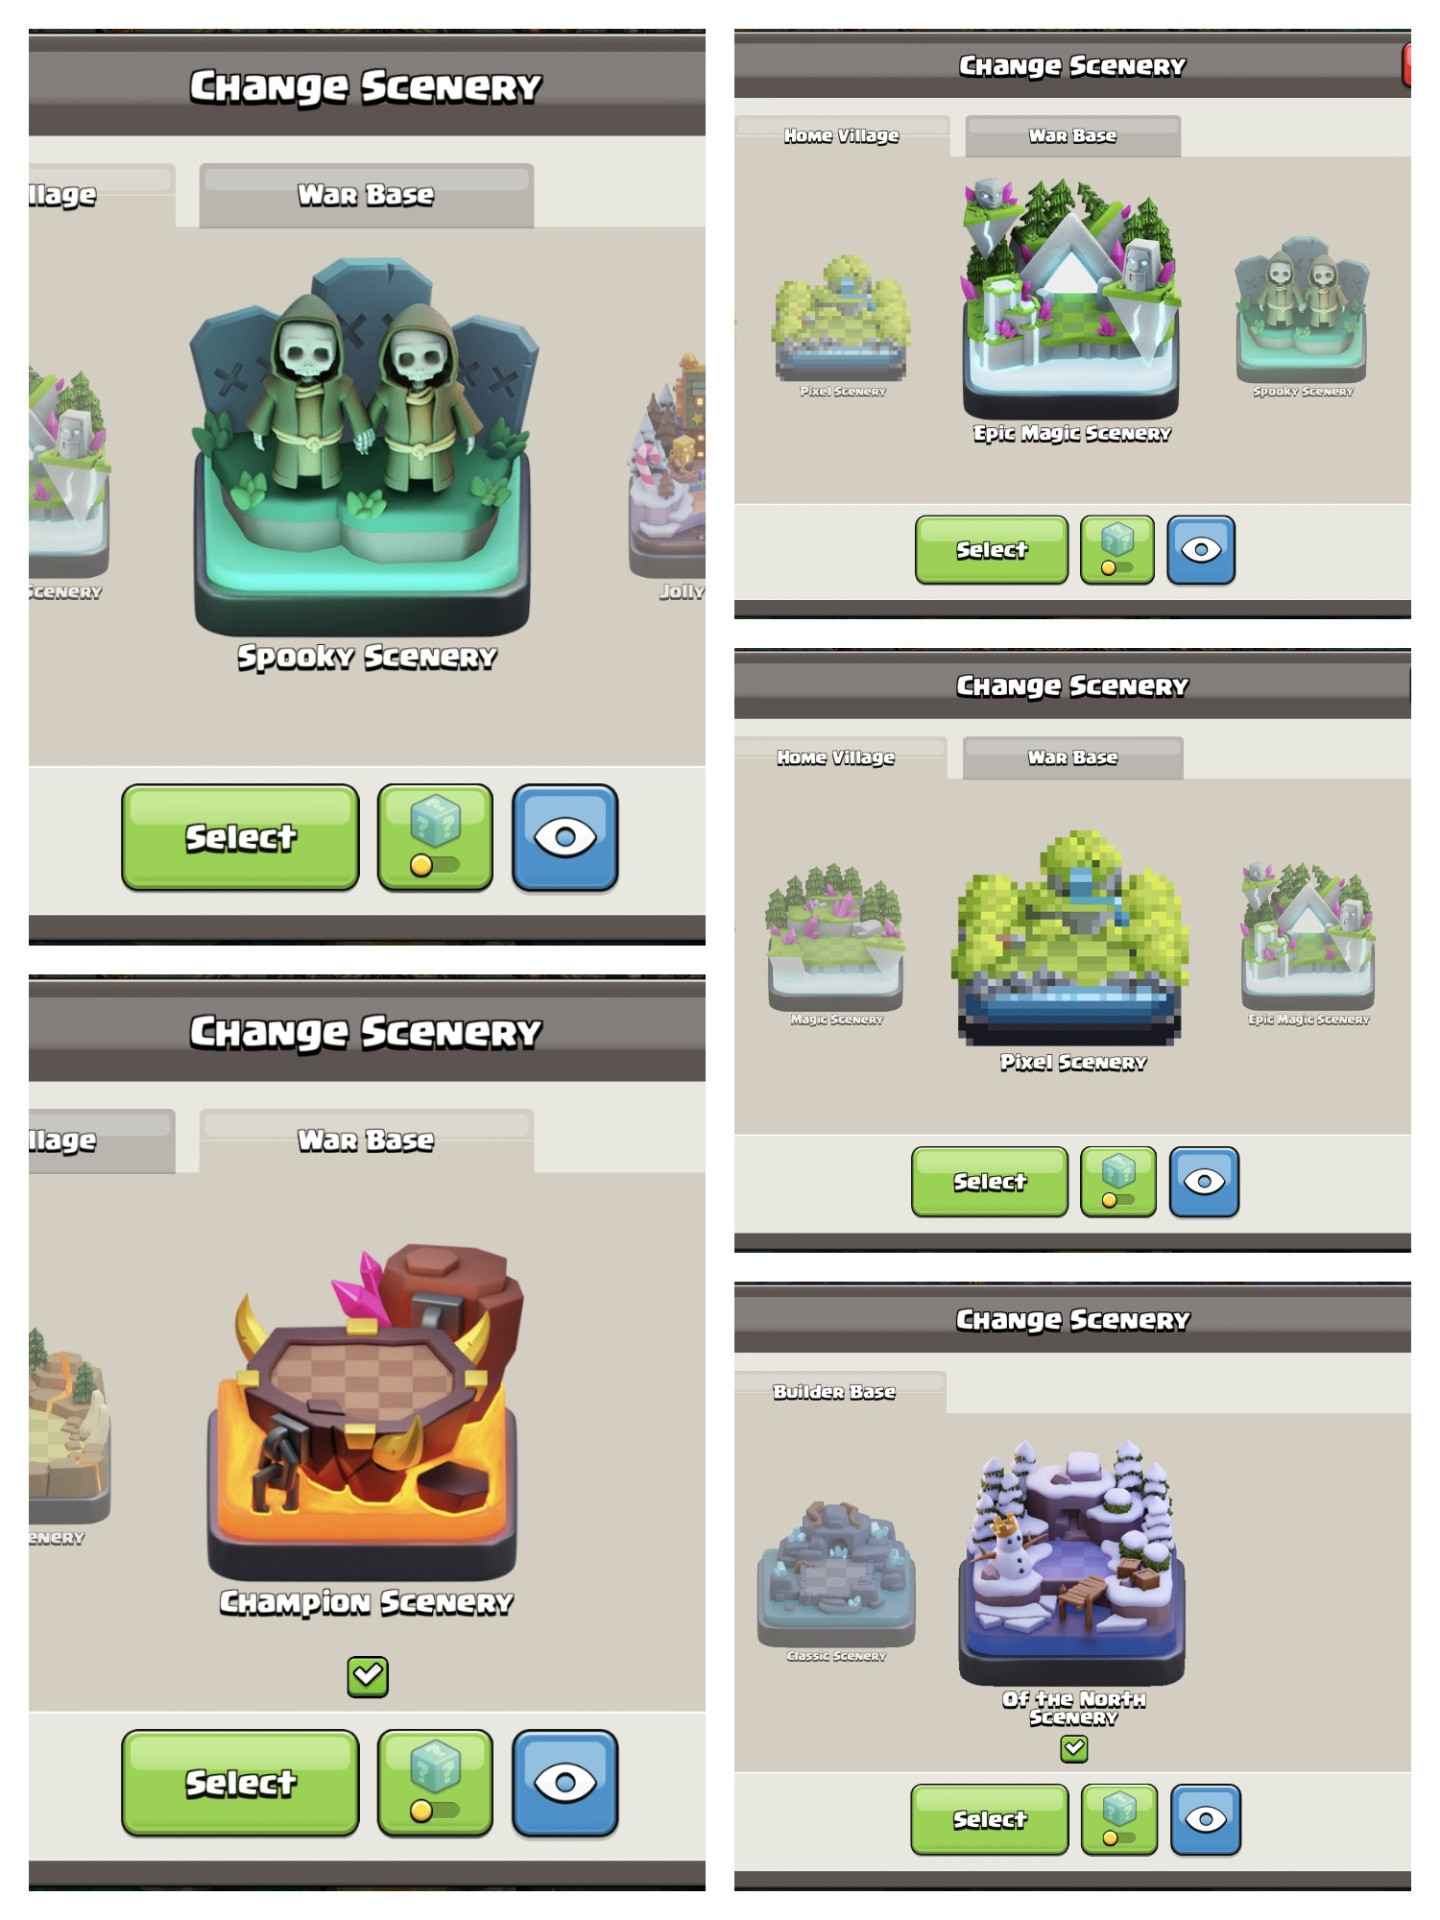1440x1920 pixels.
Task: Click the Epic Magic Scenery large icon
Action: coord(1071,298)
